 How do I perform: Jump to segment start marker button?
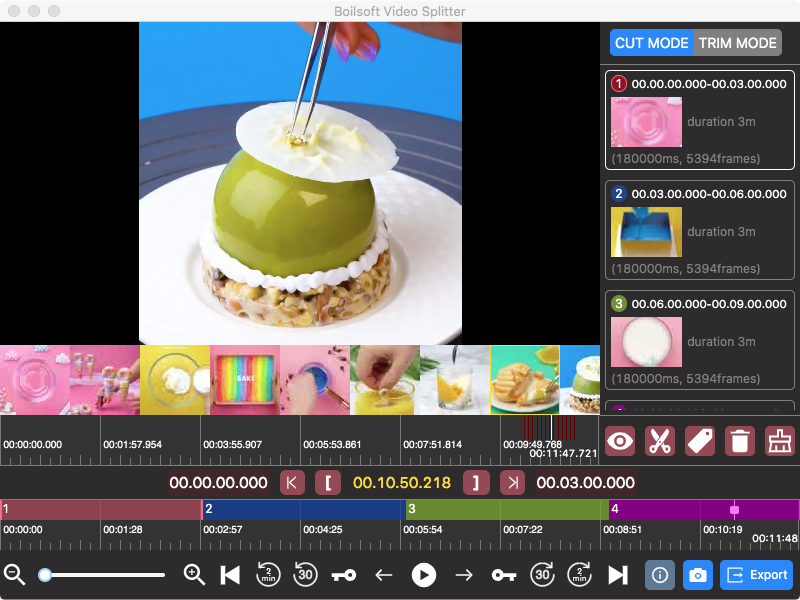pyautogui.click(x=292, y=483)
